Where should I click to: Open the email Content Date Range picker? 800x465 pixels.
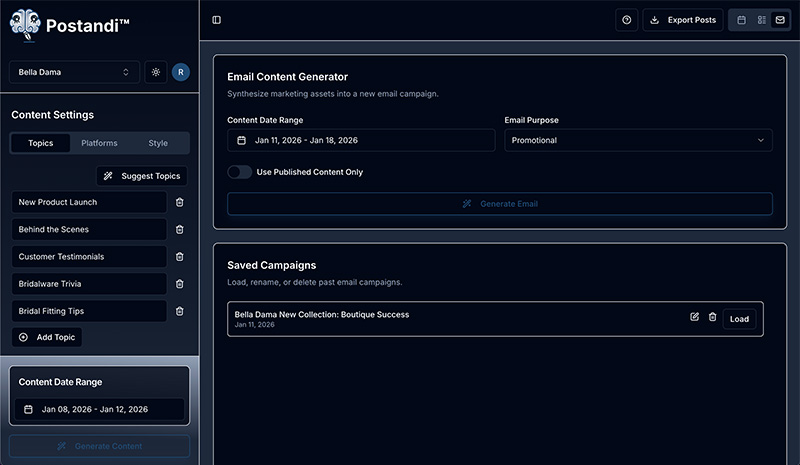click(x=361, y=140)
